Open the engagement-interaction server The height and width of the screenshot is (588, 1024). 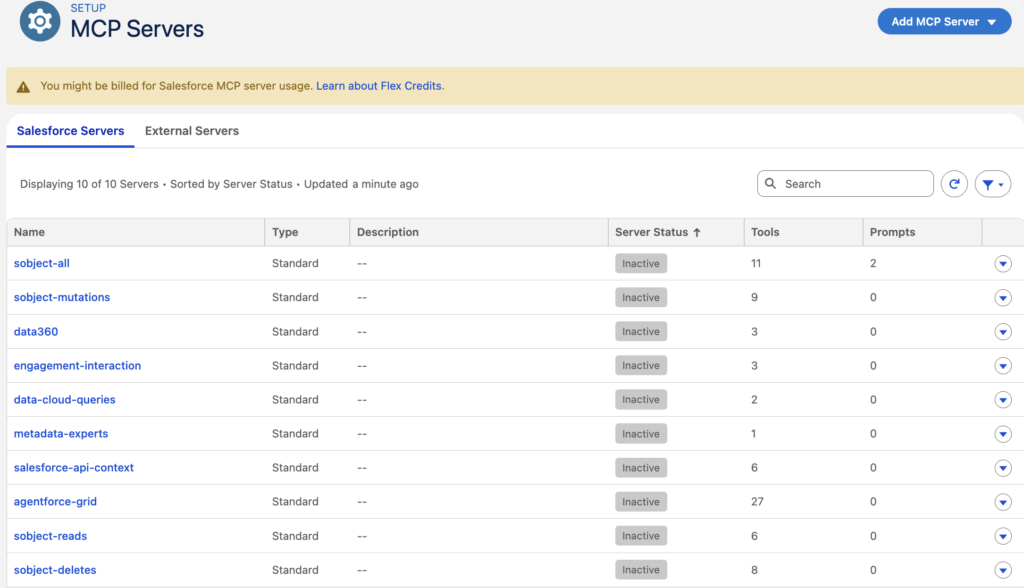click(77, 365)
